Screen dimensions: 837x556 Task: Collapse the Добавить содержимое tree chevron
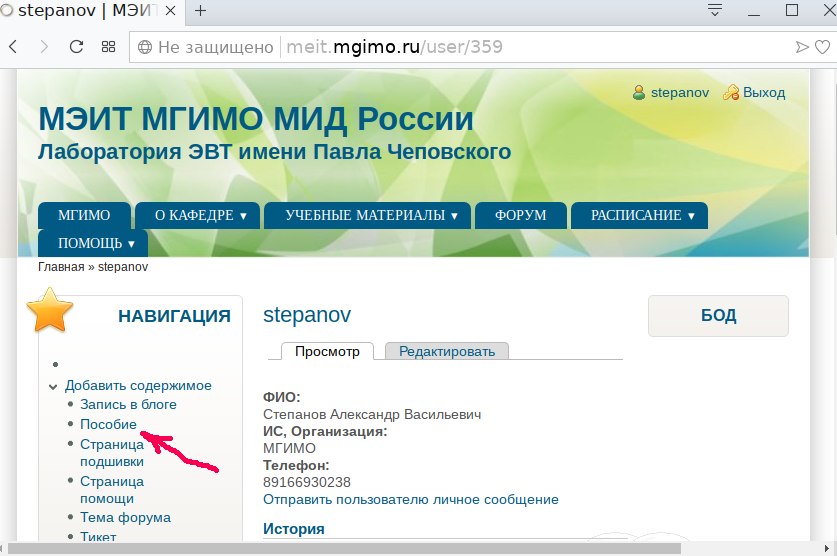53,387
